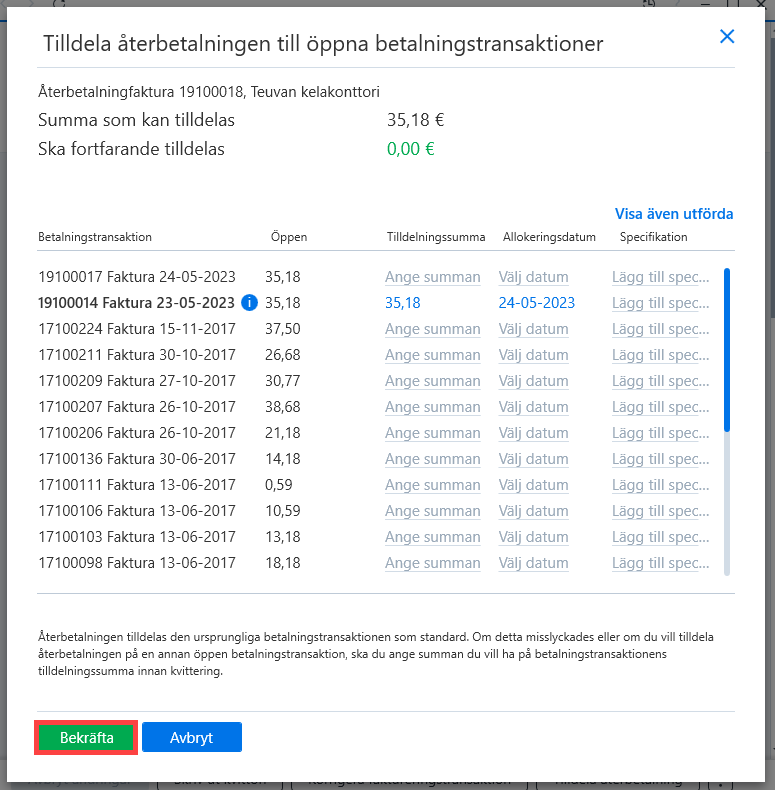The image size is (775, 790).
Task: Enter amount for invoice 17100098
Action: (x=432, y=563)
